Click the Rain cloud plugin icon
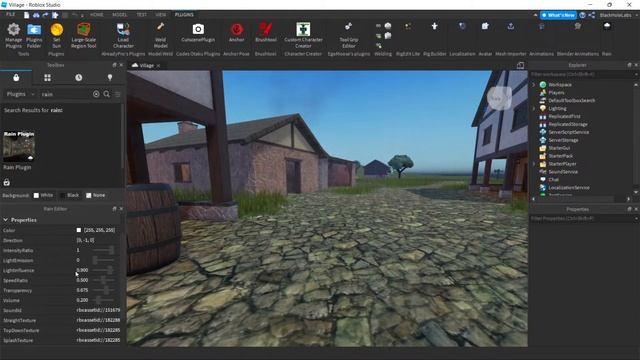 coord(607,26)
